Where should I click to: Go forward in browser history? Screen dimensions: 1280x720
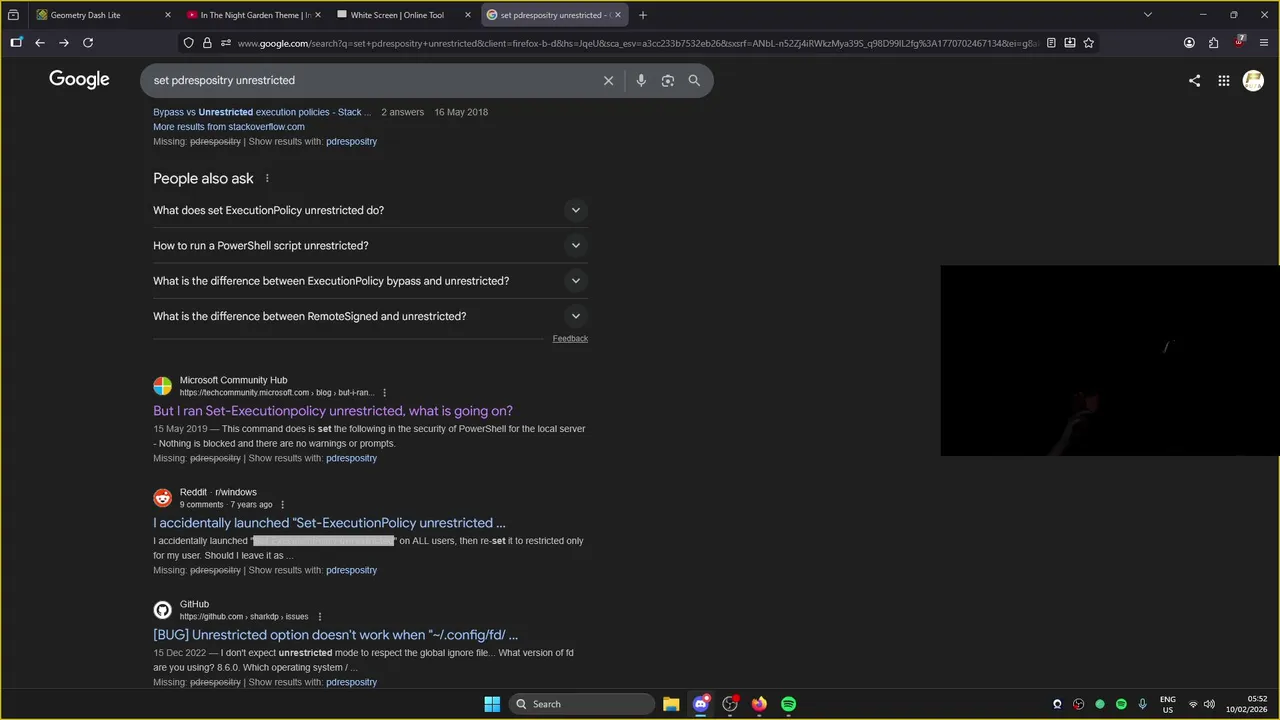[64, 43]
